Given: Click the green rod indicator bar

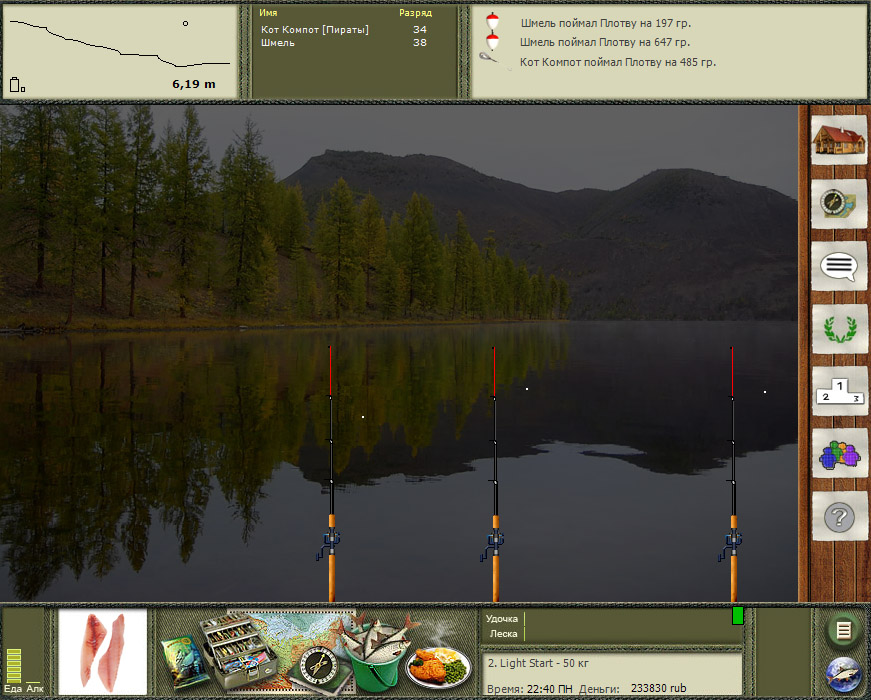Looking at the screenshot, I should [738, 616].
